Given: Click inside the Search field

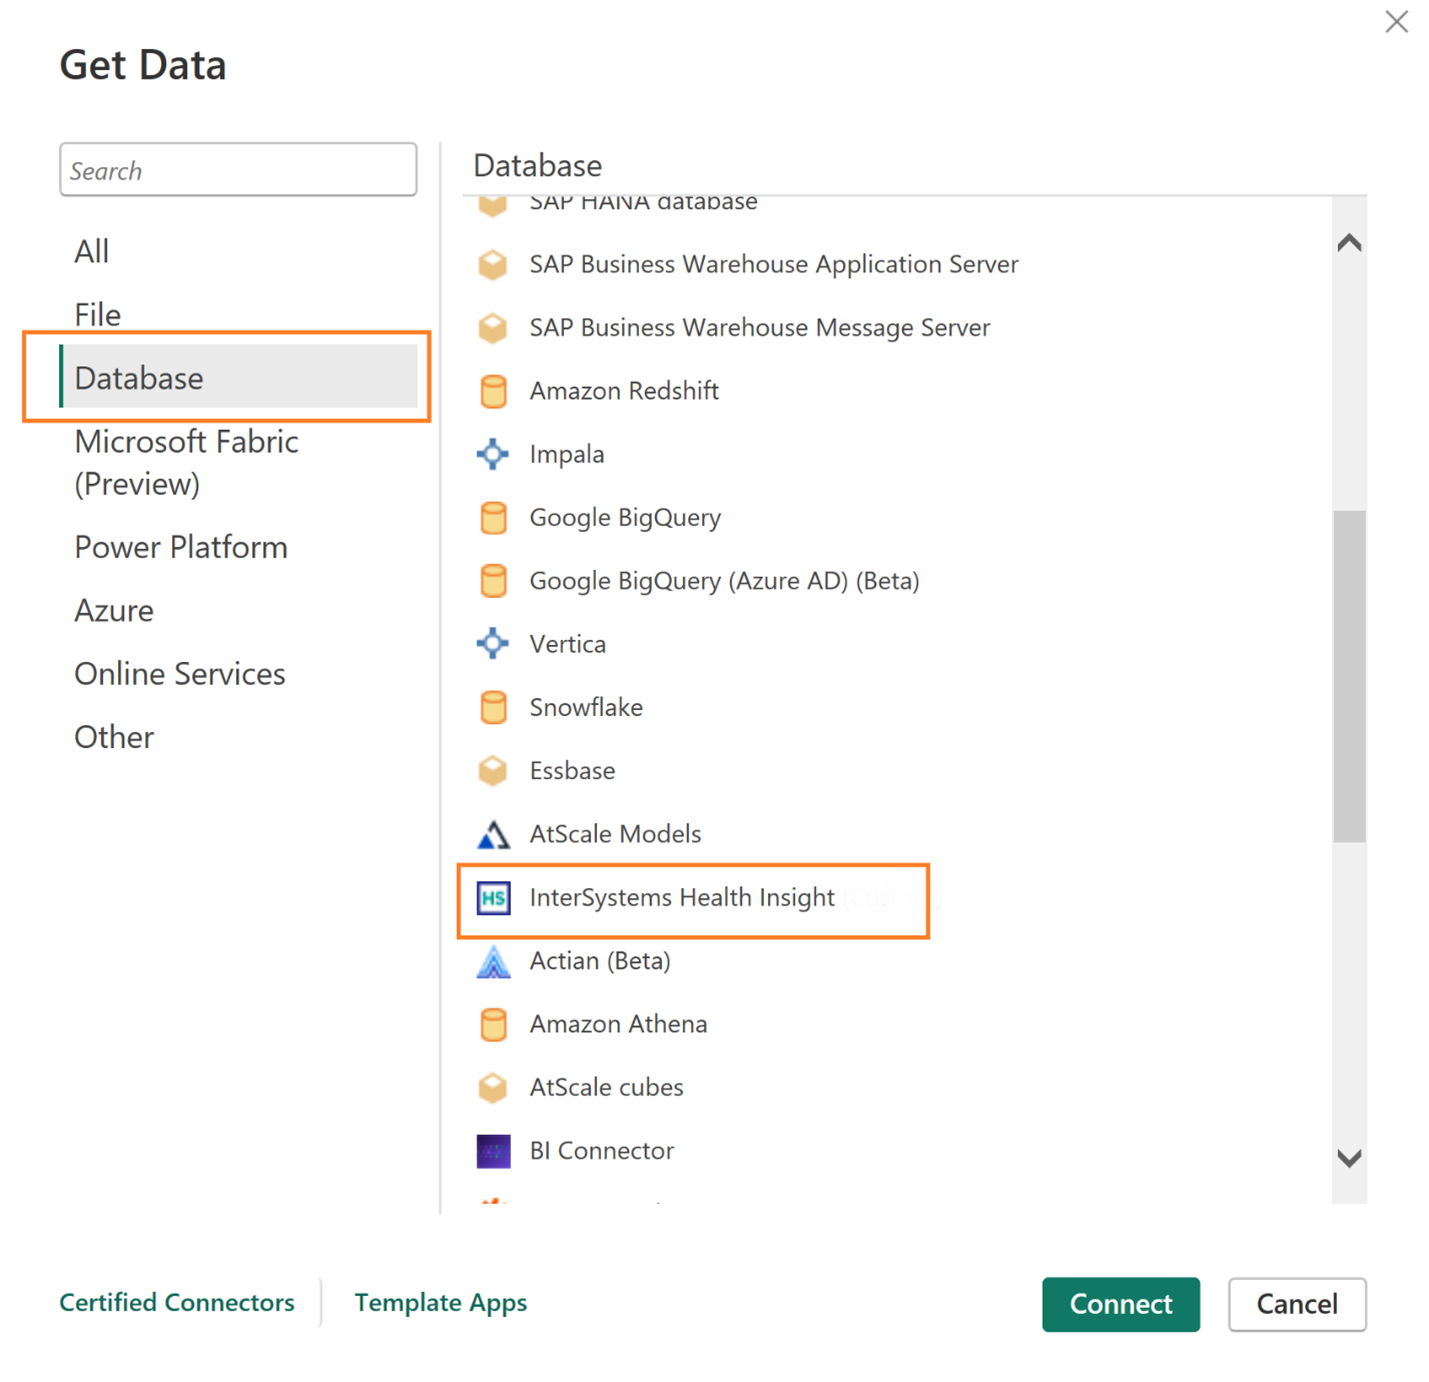Looking at the screenshot, I should pos(238,169).
